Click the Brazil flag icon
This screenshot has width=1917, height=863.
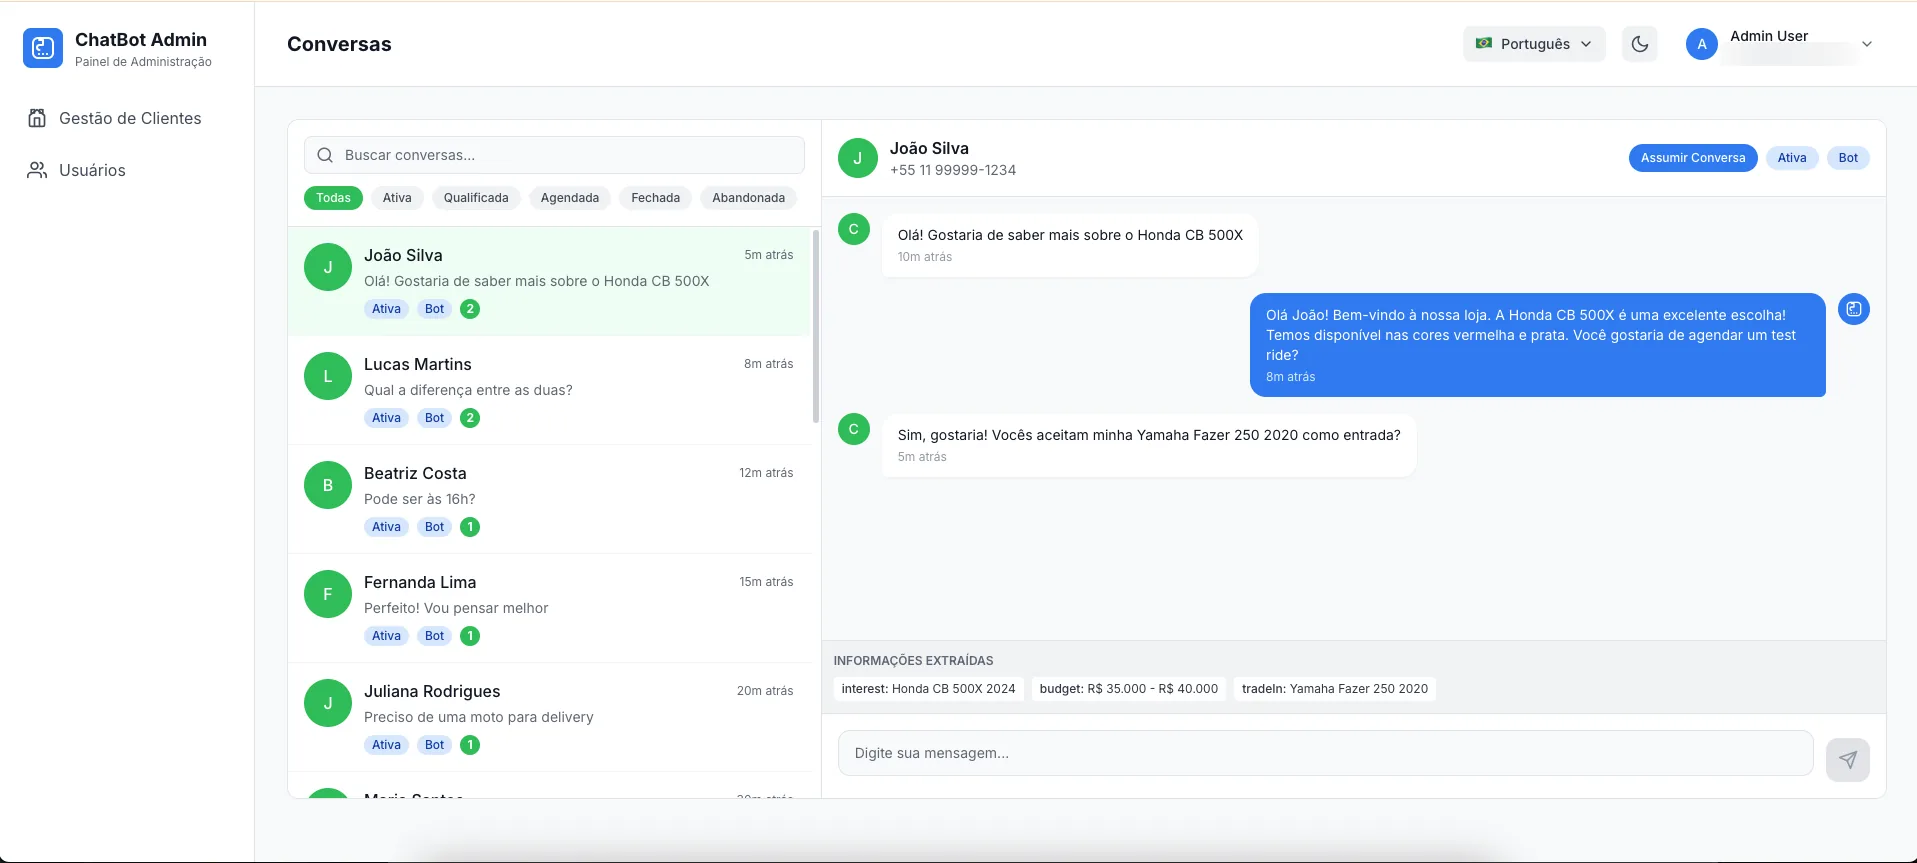pyautogui.click(x=1484, y=43)
